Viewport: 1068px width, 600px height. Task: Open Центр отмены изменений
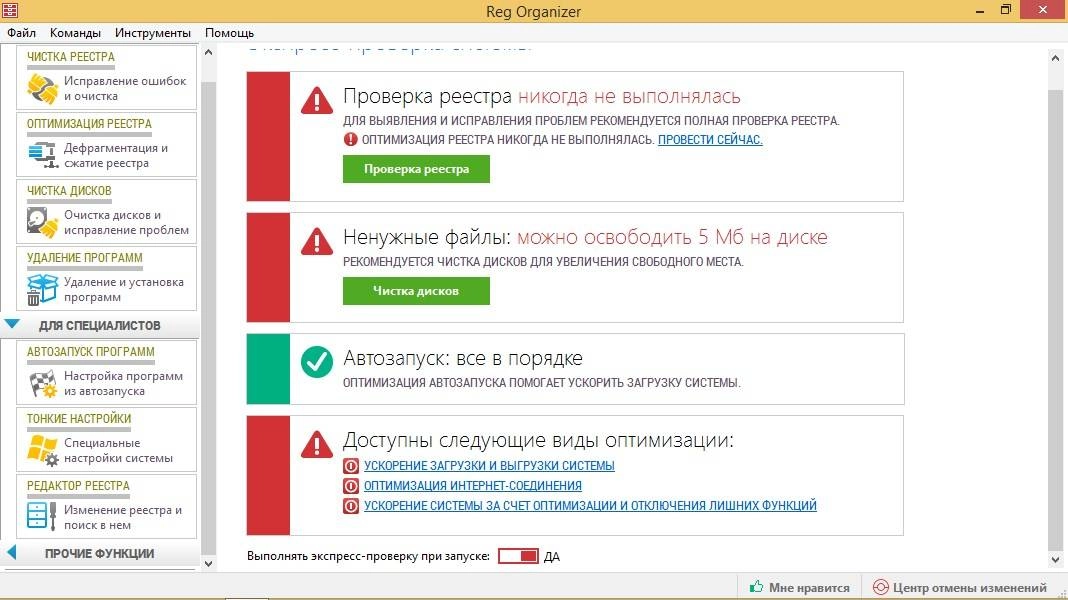point(961,587)
